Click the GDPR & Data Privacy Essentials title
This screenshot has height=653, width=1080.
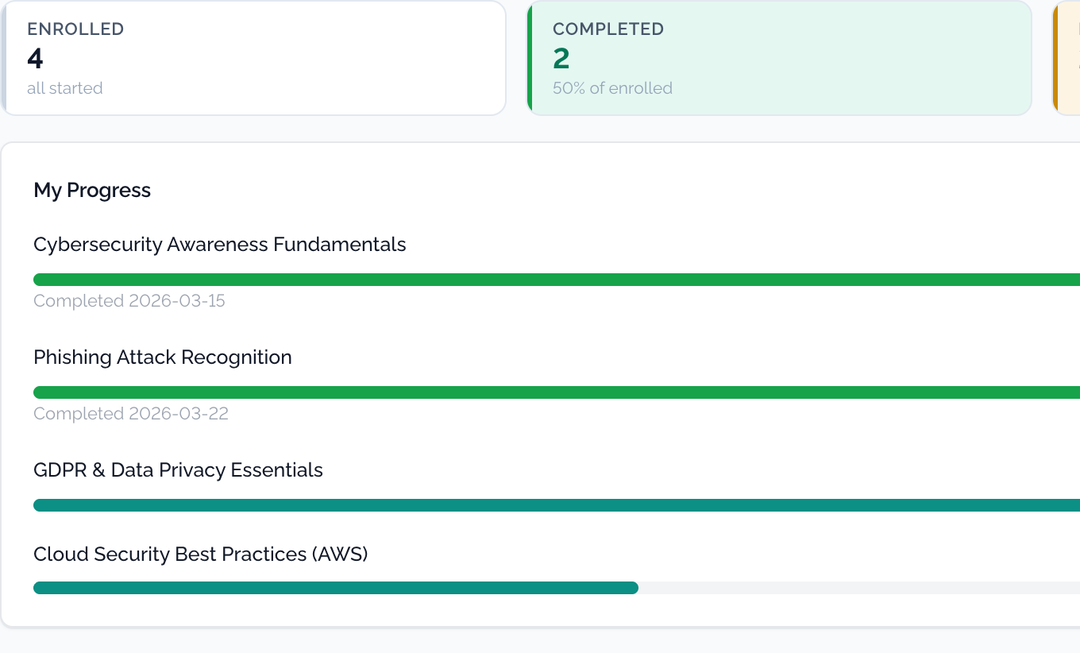click(x=178, y=470)
